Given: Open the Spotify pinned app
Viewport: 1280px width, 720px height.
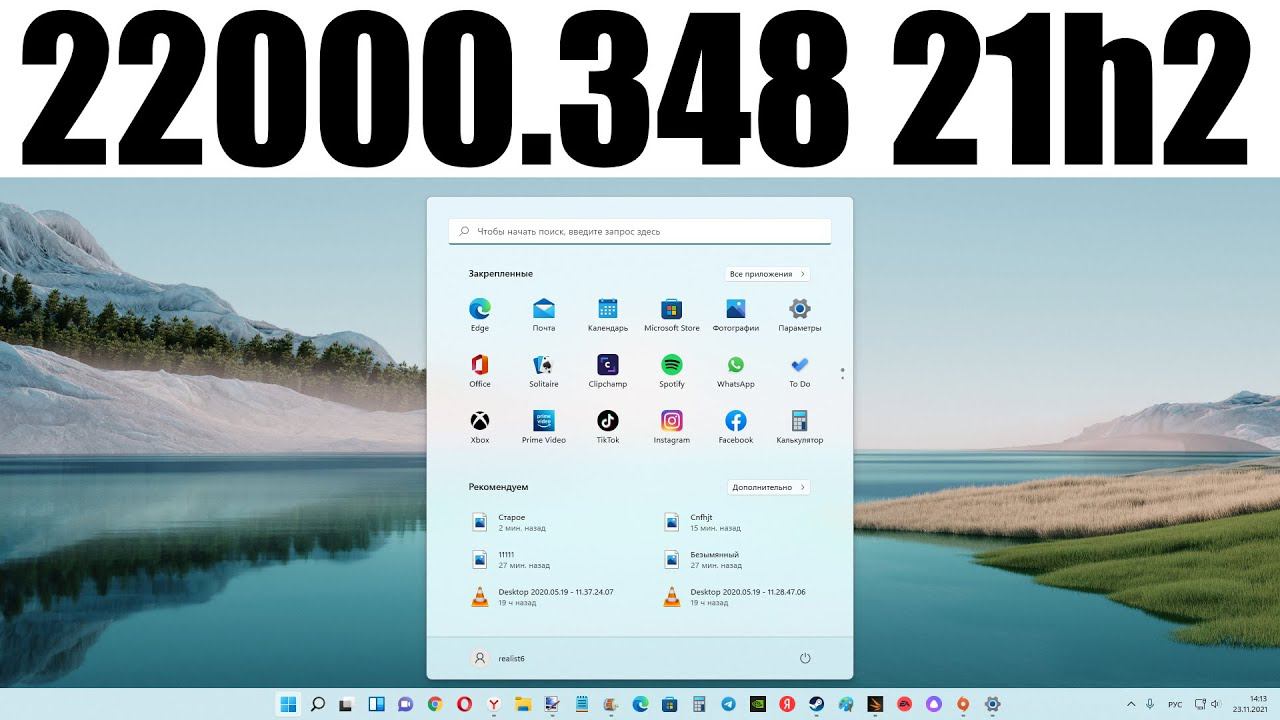Looking at the screenshot, I should coord(672,370).
